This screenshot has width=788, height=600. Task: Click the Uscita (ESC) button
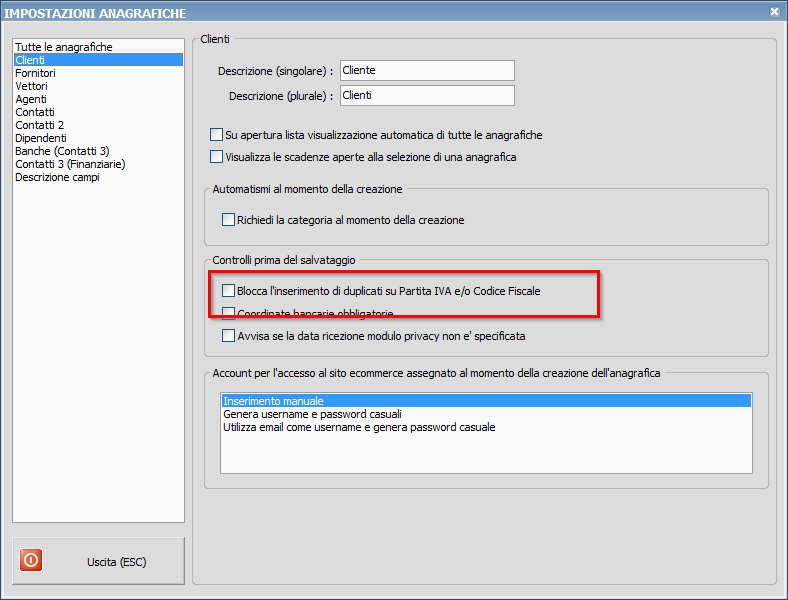coord(99,561)
